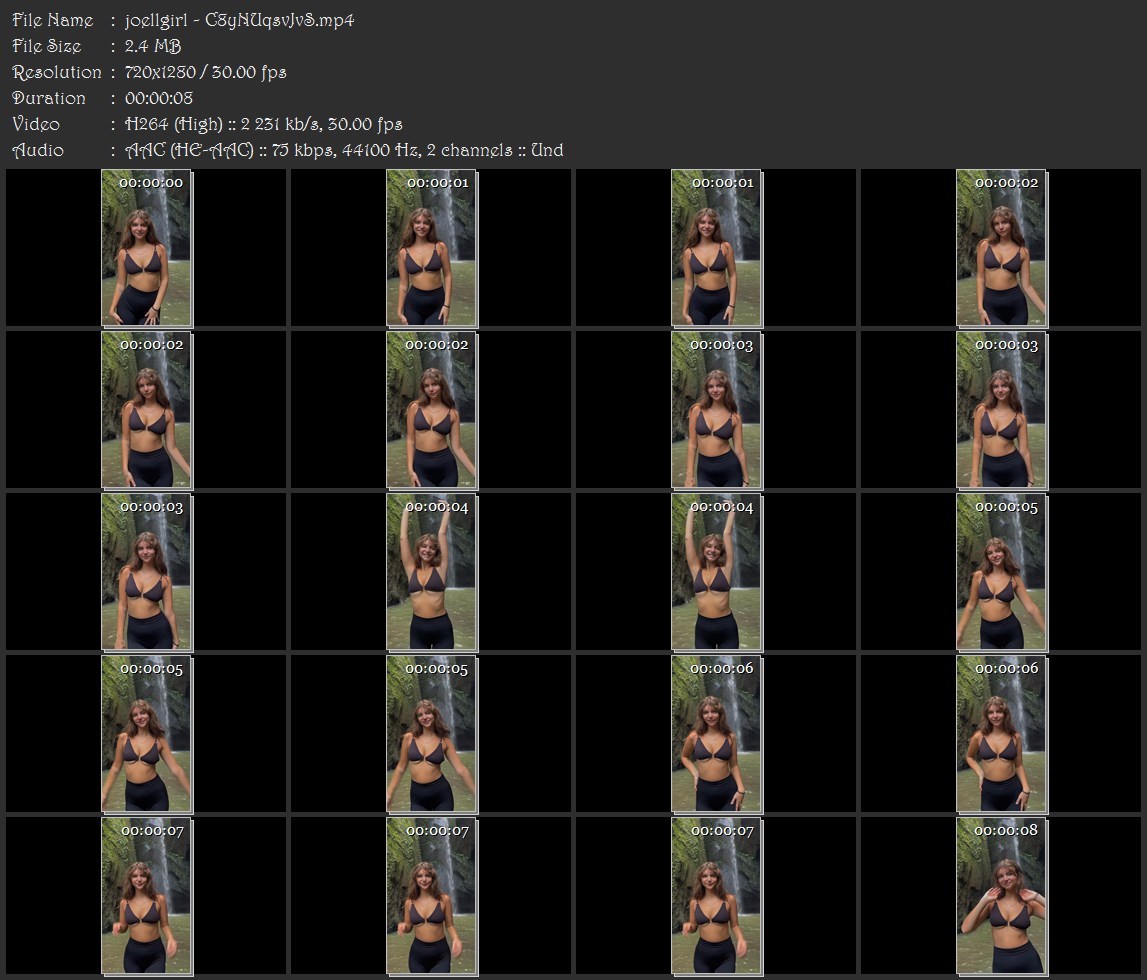This screenshot has height=980, width=1147.
Task: Click the "00:00:08" duration value in the header
Action: click(x=159, y=98)
